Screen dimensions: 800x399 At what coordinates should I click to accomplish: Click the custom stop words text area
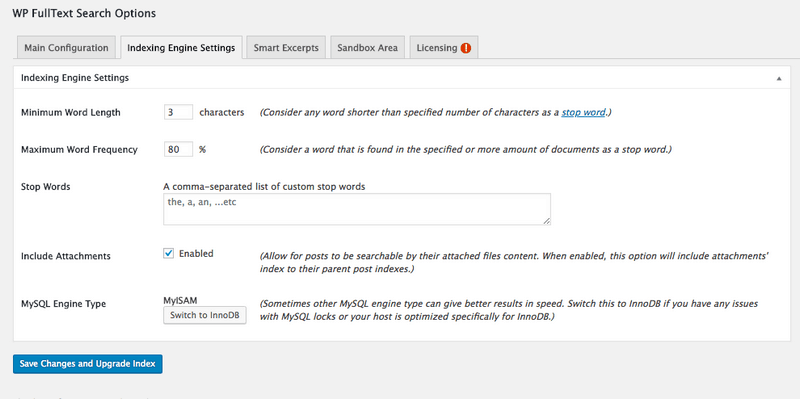(x=357, y=209)
